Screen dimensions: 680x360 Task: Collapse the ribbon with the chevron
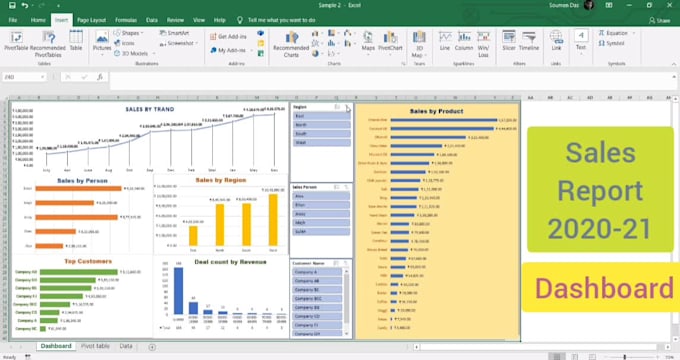[x=673, y=64]
